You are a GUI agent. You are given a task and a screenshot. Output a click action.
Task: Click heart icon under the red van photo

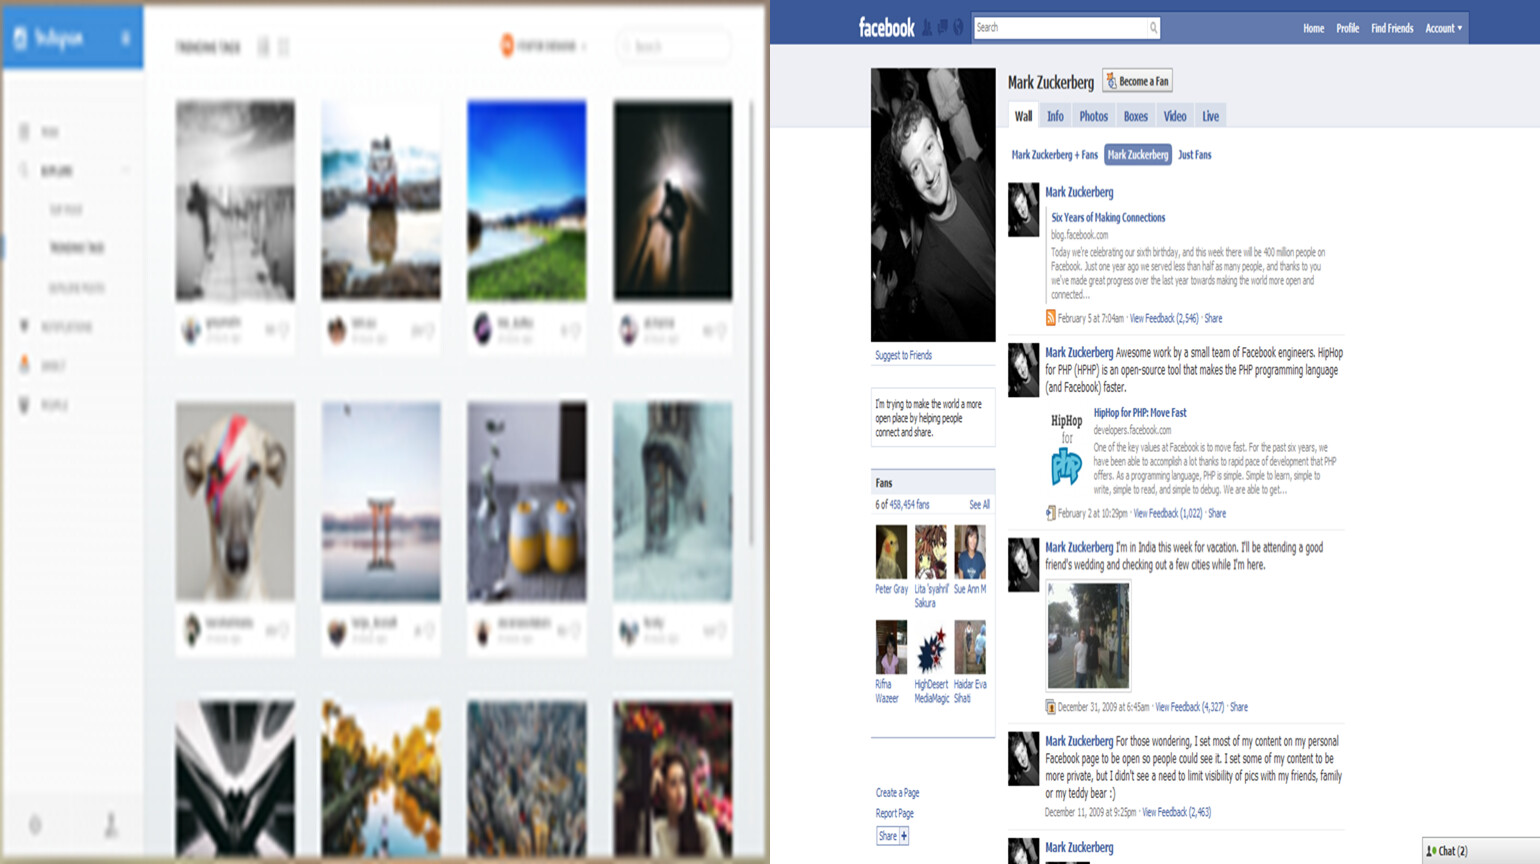click(x=428, y=330)
